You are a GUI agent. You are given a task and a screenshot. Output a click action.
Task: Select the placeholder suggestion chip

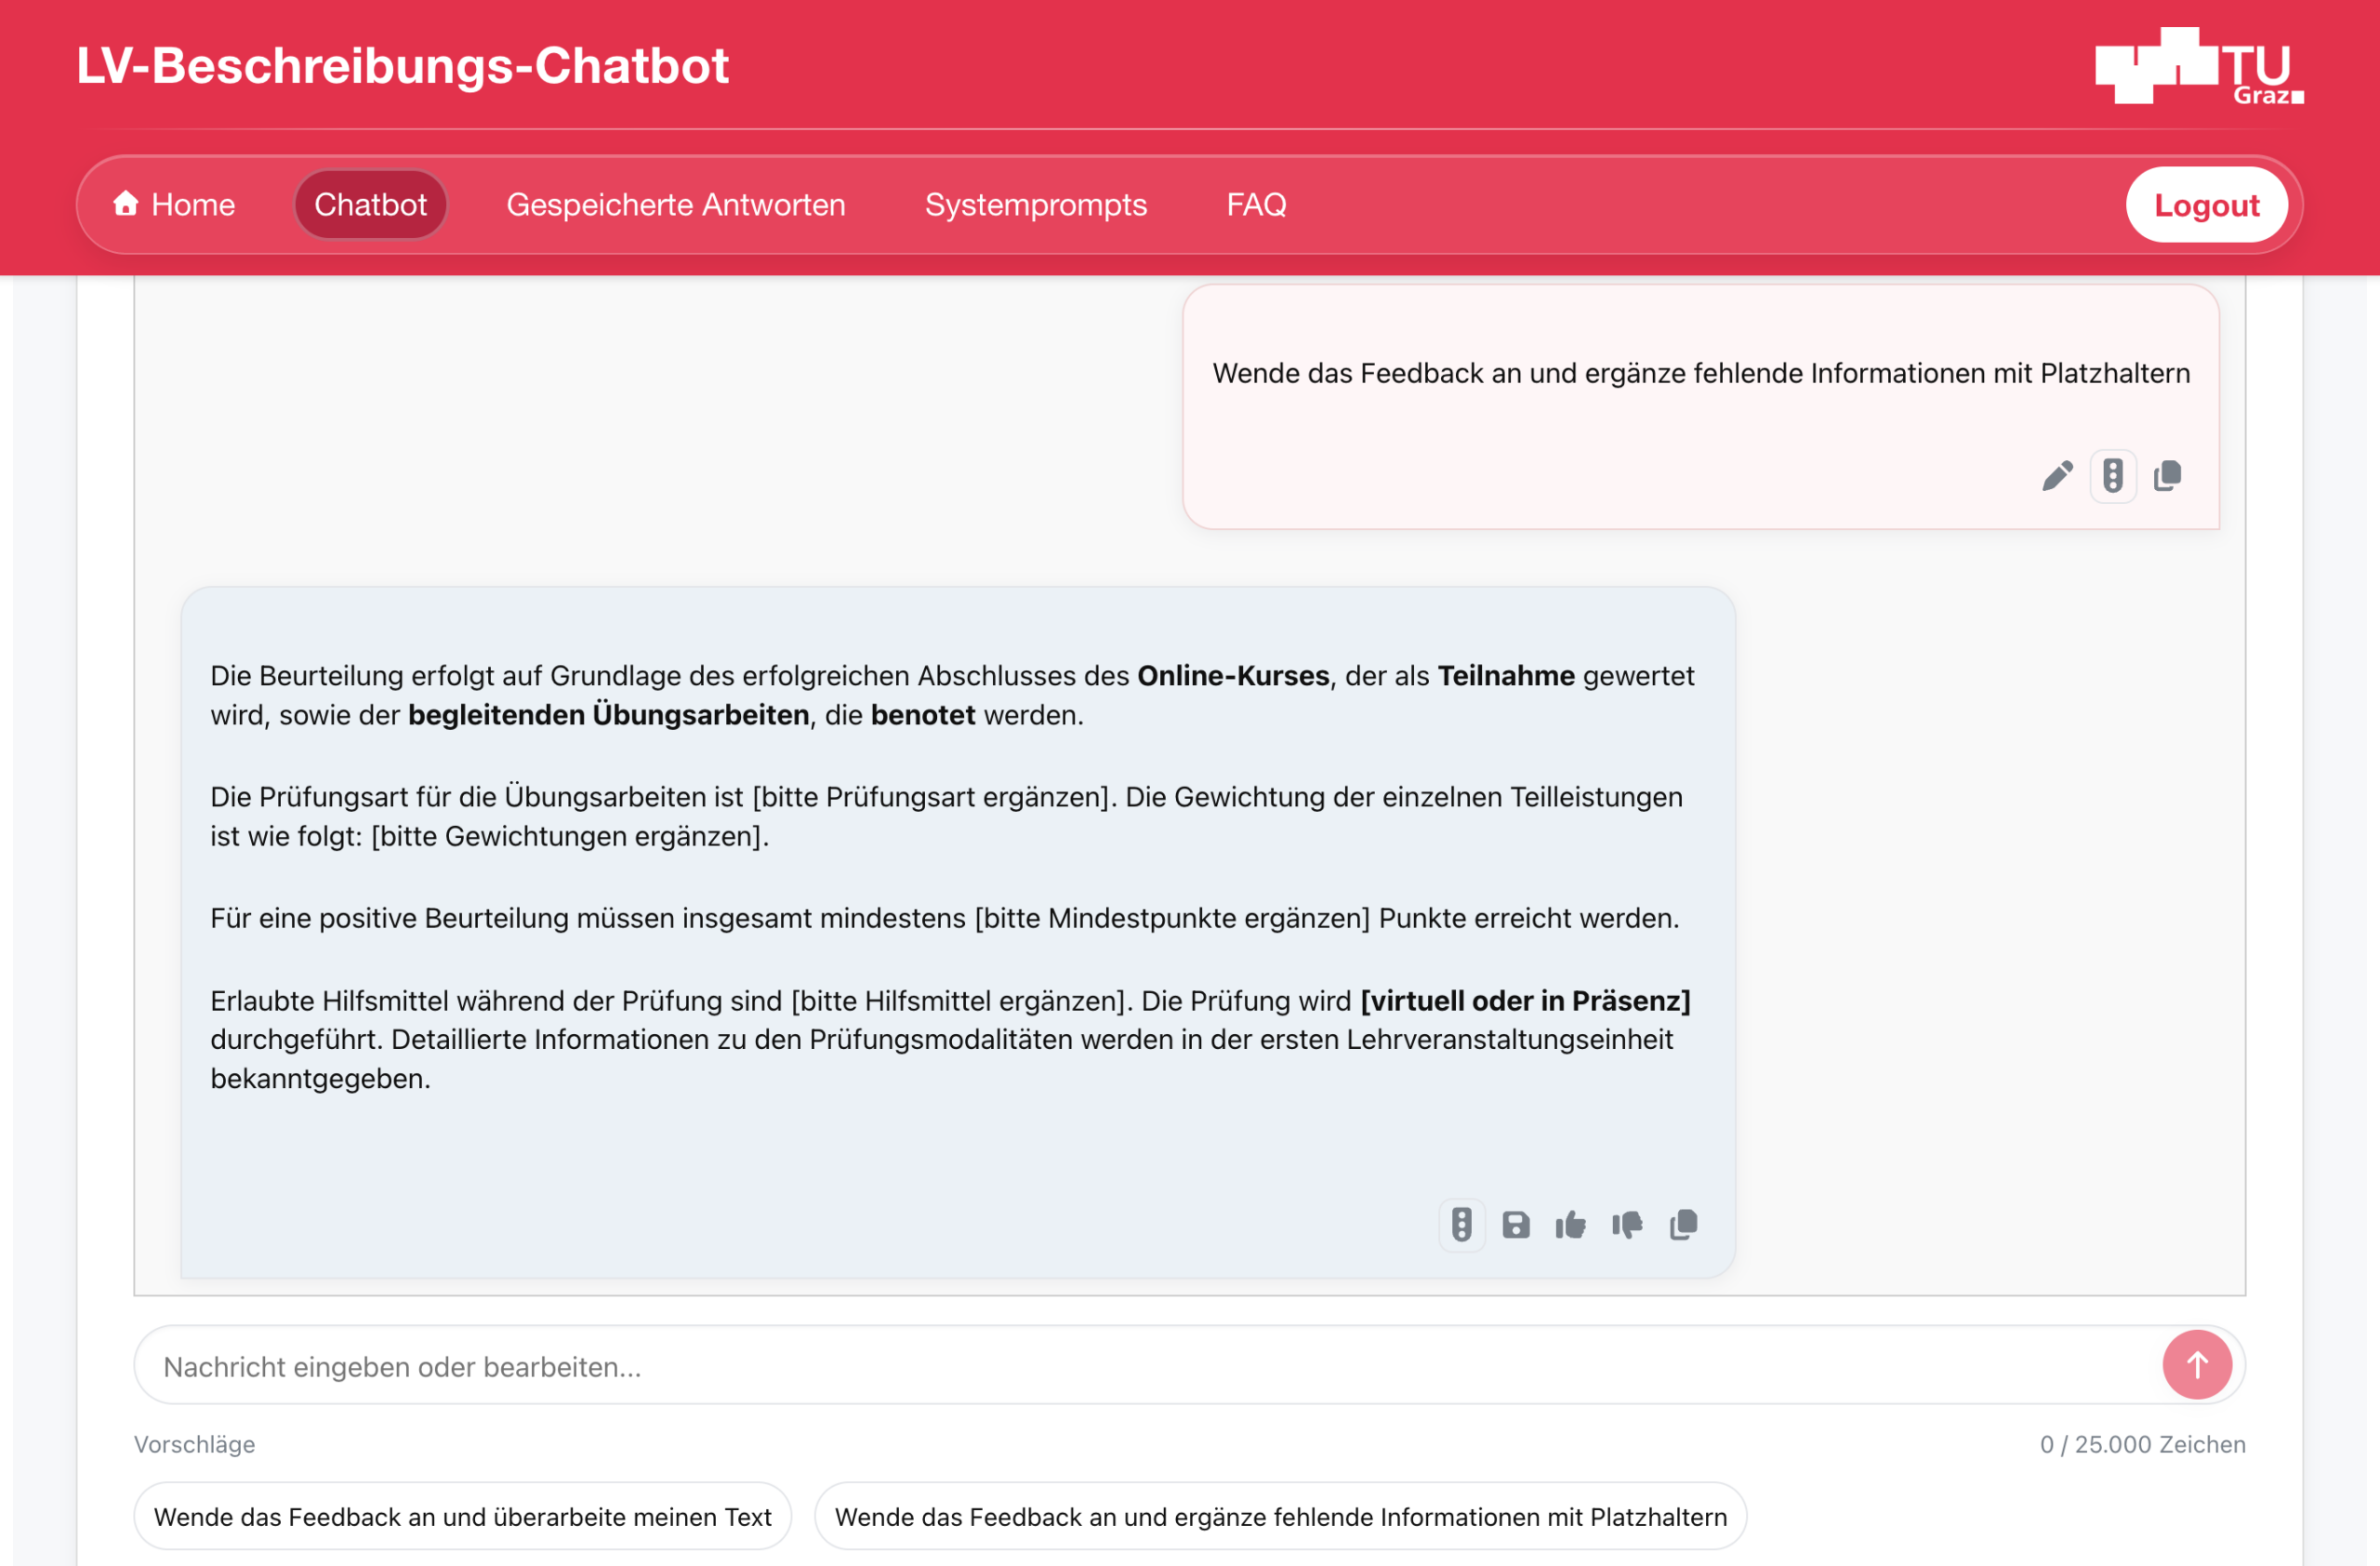tap(1281, 1515)
